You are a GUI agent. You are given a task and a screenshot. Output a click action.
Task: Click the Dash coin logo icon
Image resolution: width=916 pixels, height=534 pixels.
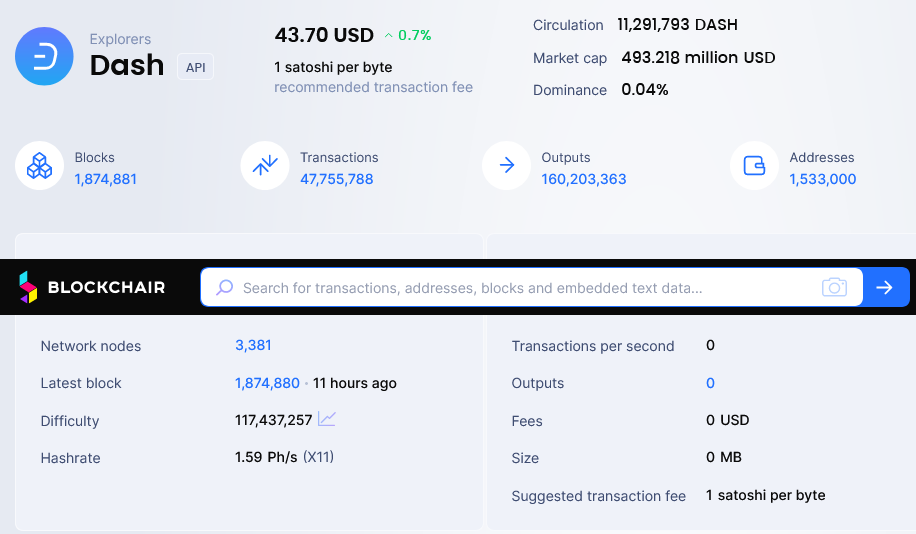[x=44, y=56]
